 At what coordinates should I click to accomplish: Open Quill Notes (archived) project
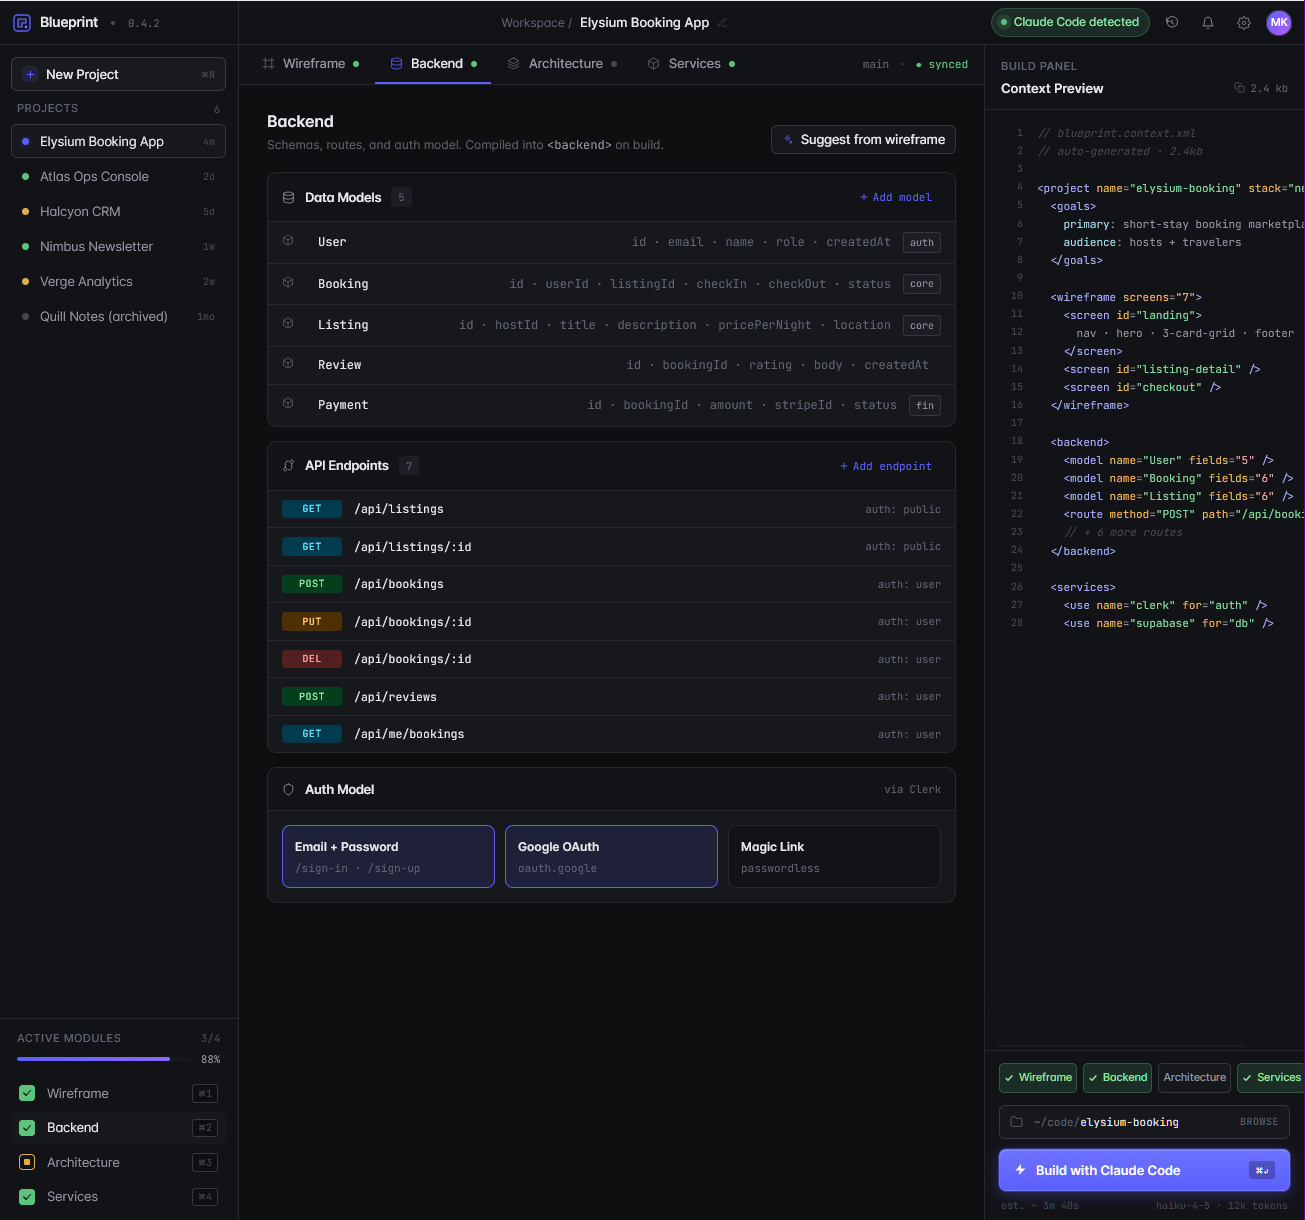(118, 316)
